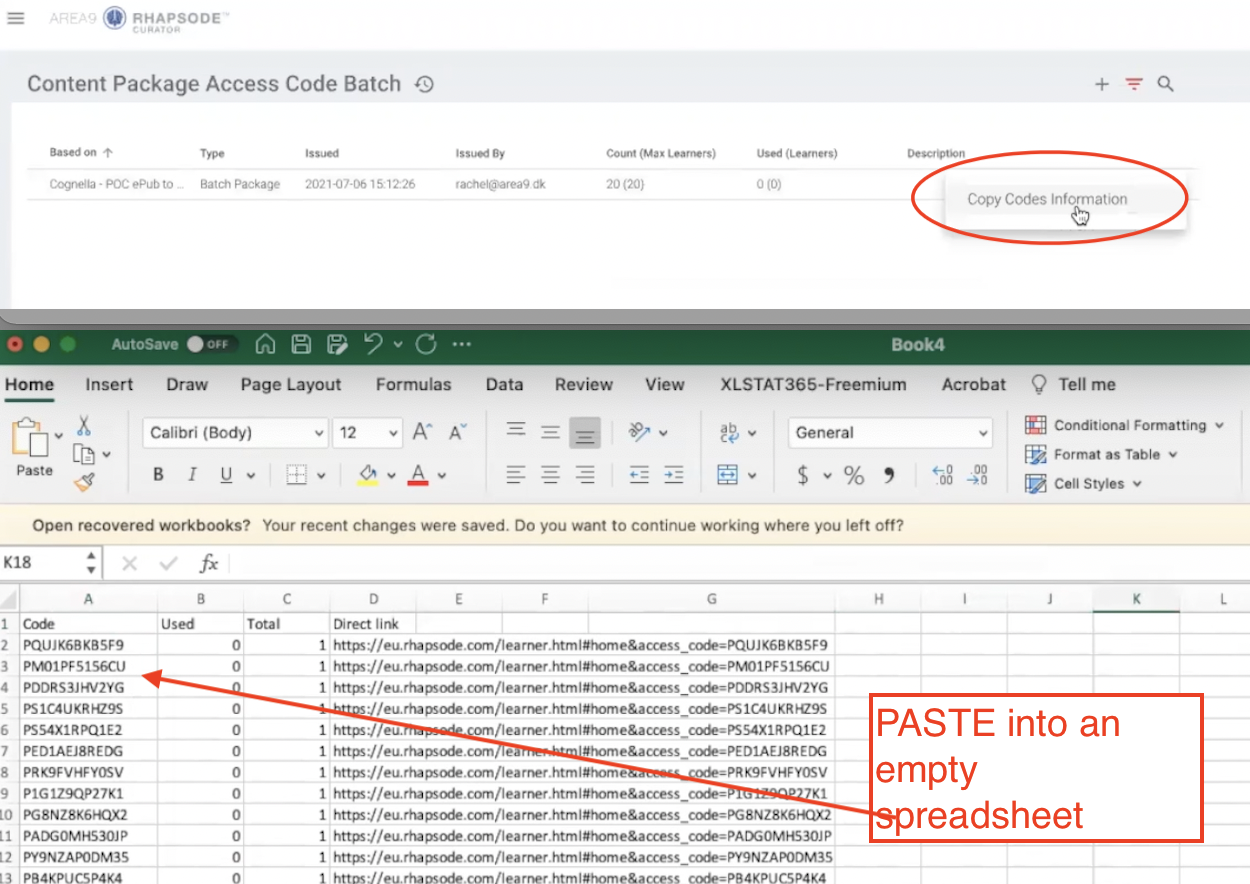Viewport: 1250px width, 884px height.
Task: Increase font size with larger A icon
Action: [422, 432]
